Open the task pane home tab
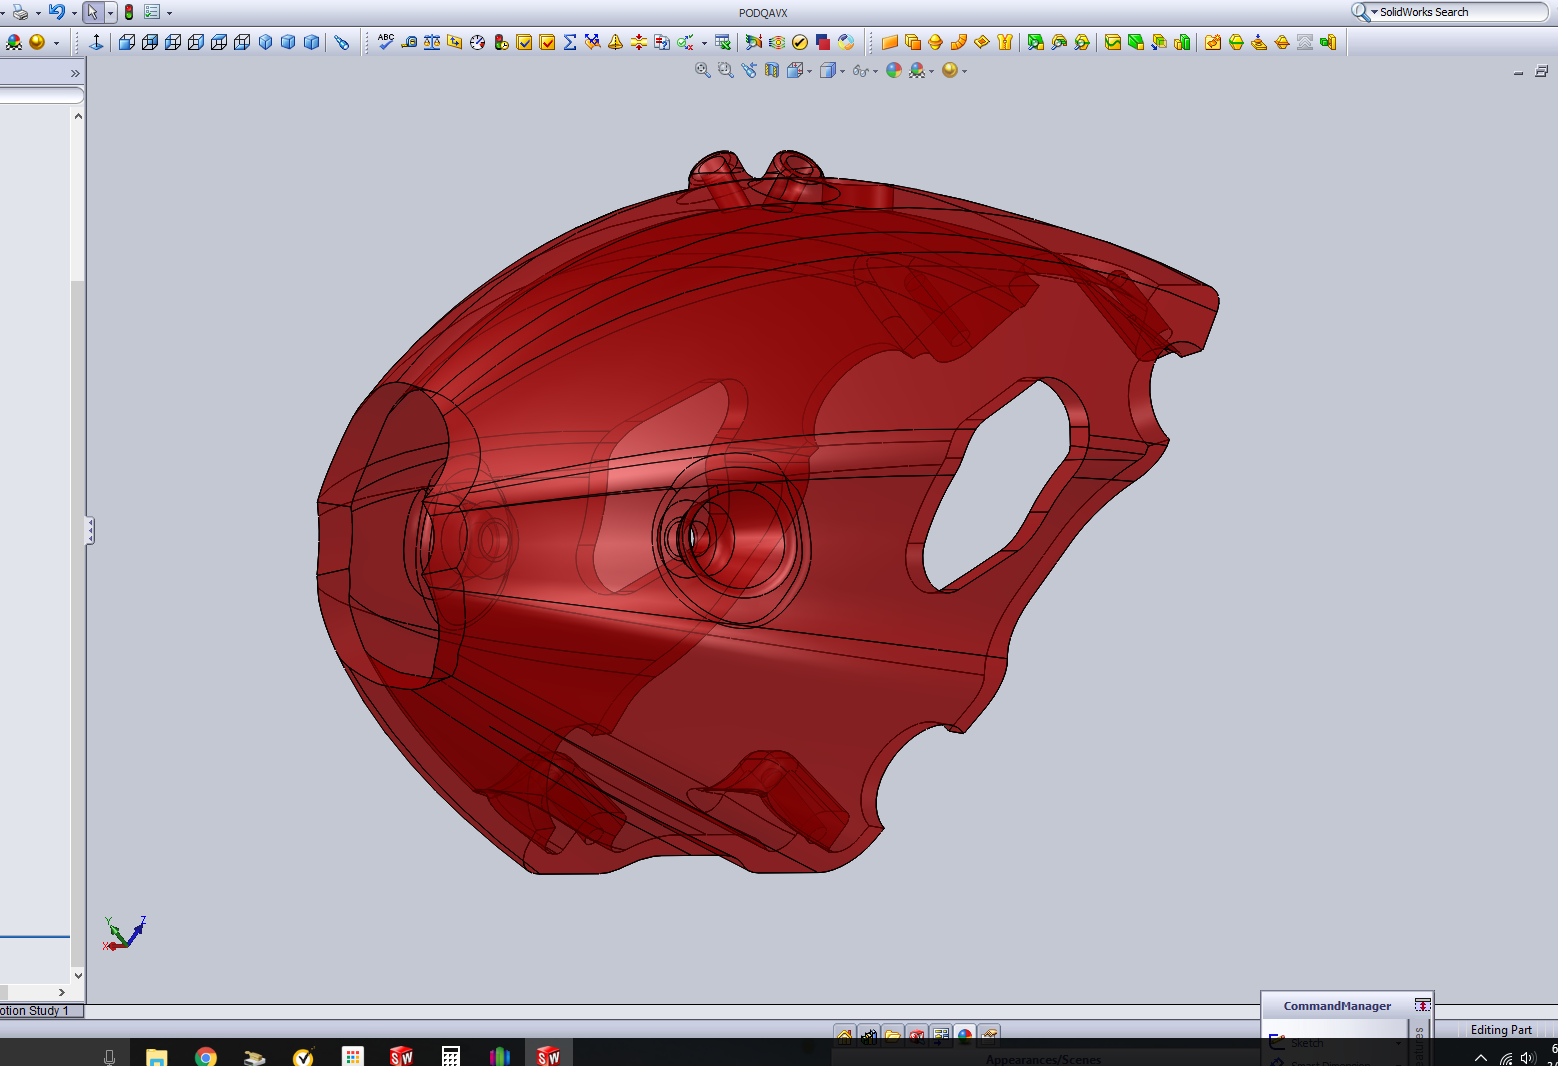The width and height of the screenshot is (1558, 1066). click(845, 1036)
